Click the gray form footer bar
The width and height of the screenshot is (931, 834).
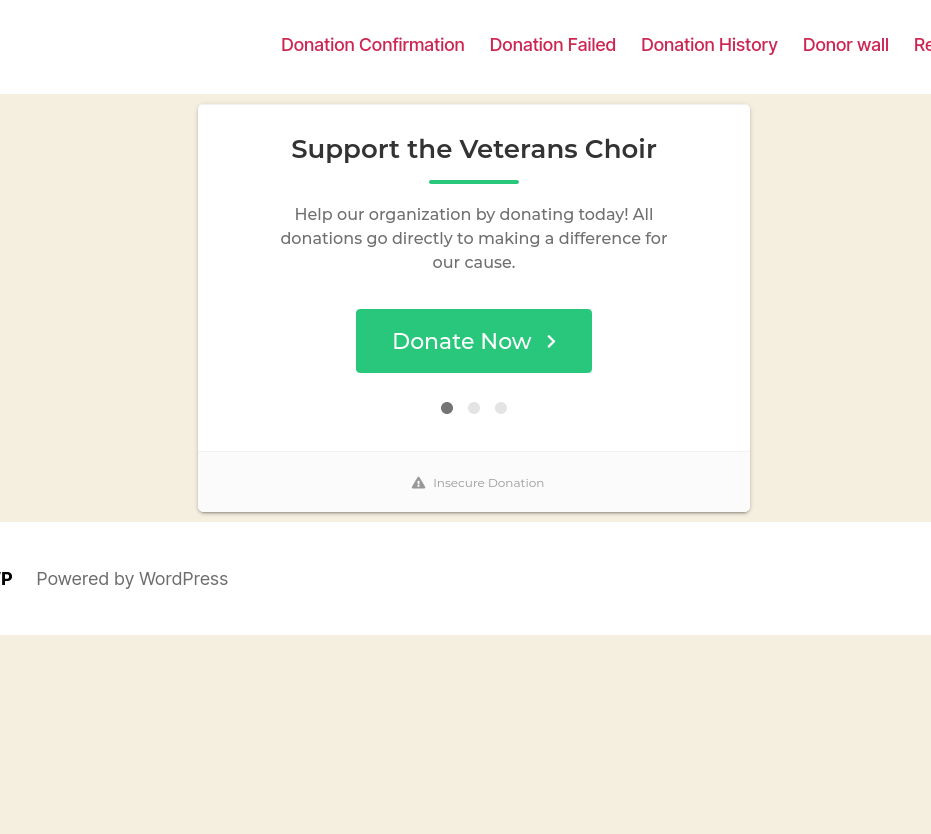474,481
